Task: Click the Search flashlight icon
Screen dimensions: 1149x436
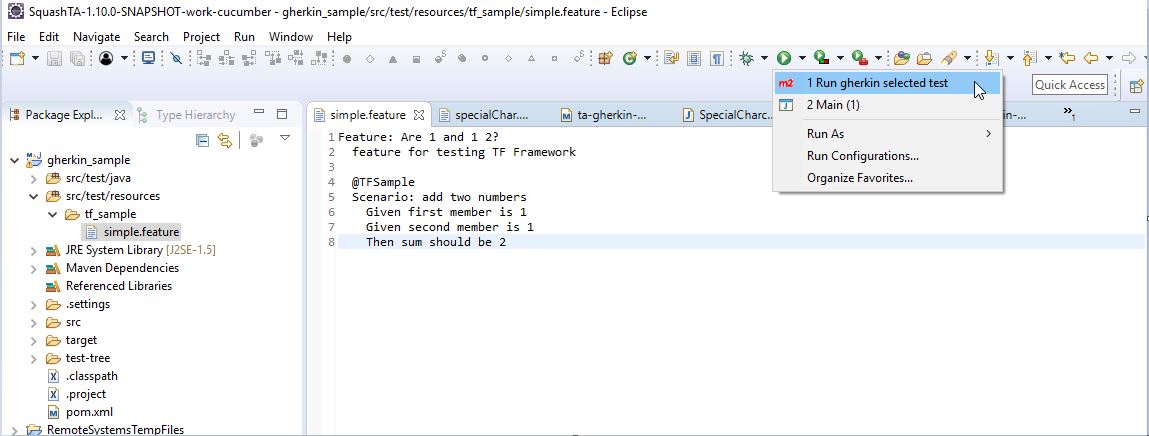Action: 949,58
